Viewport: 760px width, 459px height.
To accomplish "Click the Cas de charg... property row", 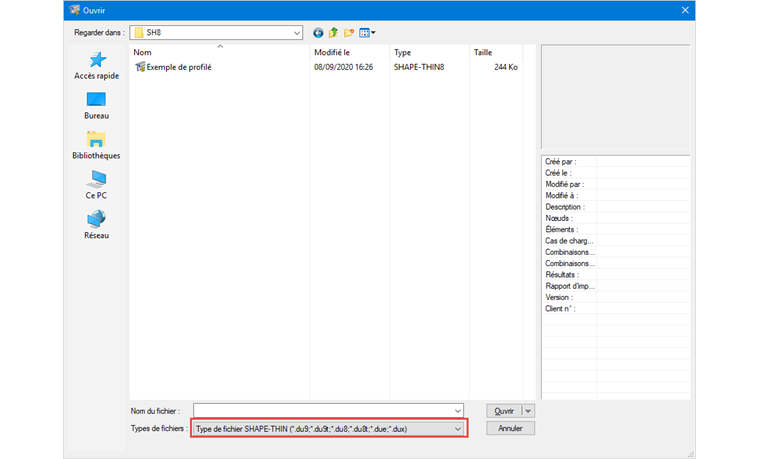I will [616, 241].
